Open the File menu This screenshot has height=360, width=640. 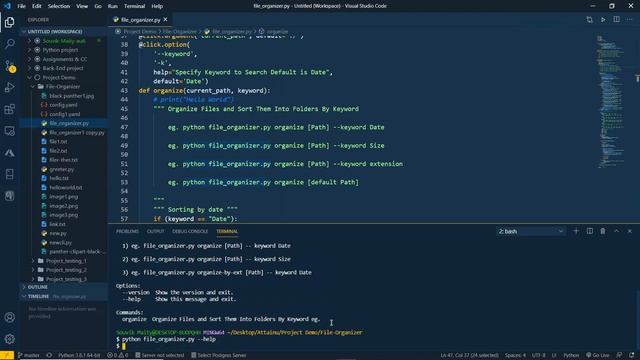[21, 6]
